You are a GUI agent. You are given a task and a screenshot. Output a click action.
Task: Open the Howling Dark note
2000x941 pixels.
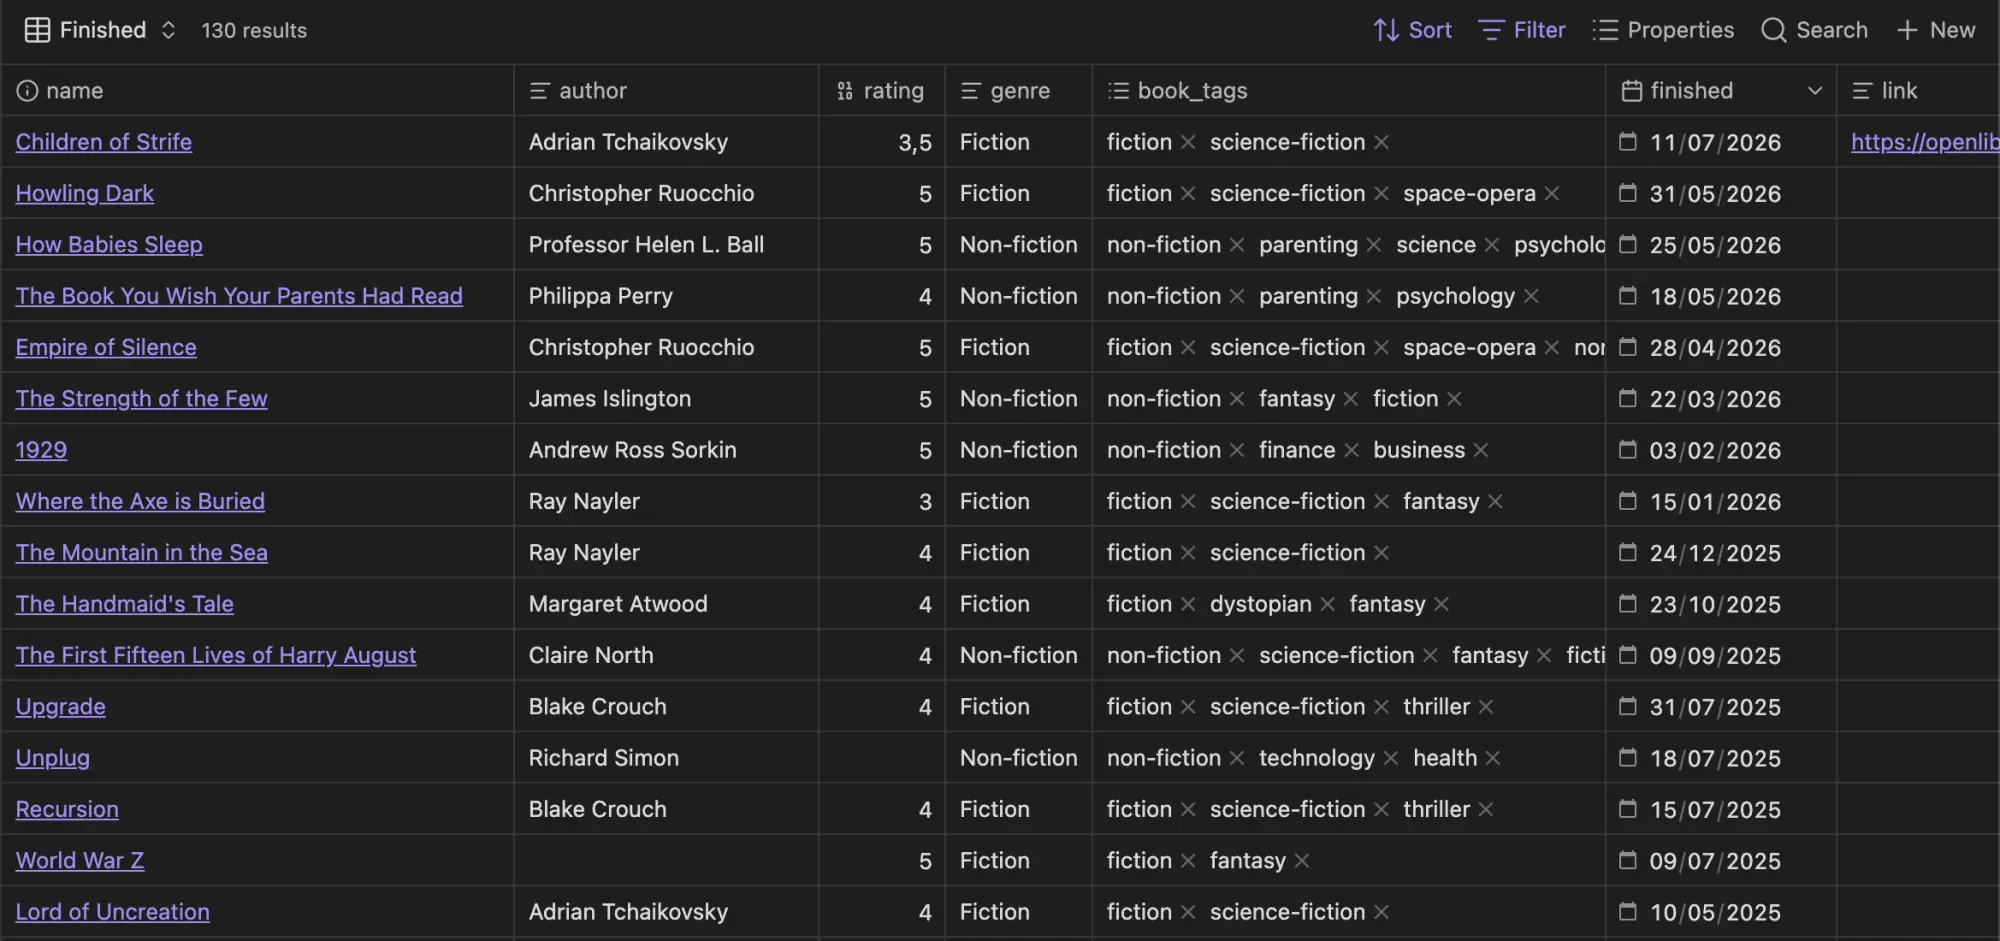point(85,193)
